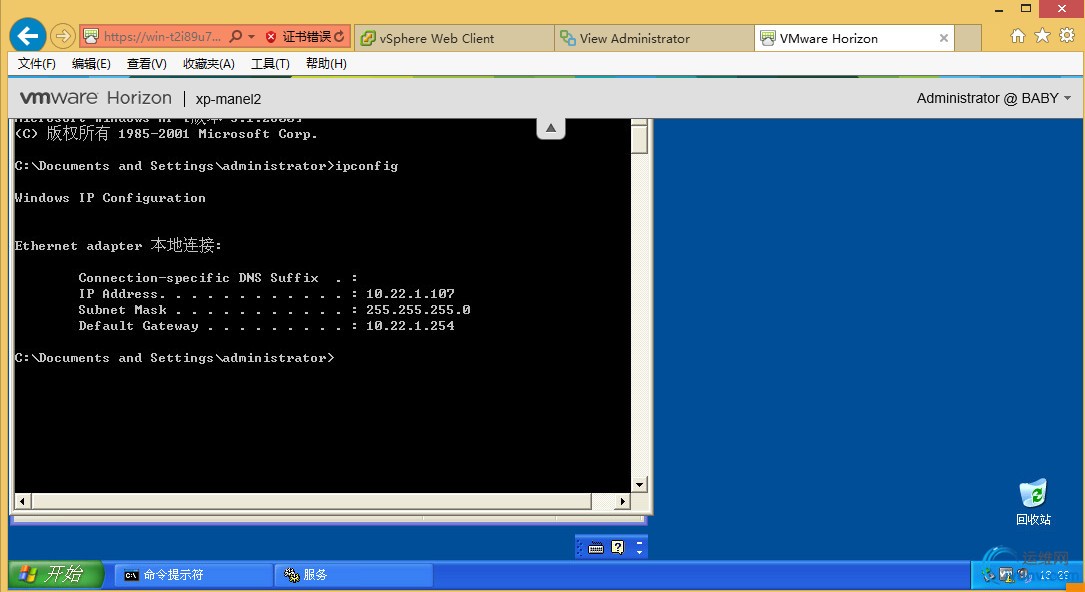
Task: Click the volume speaker tray icon
Action: pyautogui.click(x=1024, y=575)
